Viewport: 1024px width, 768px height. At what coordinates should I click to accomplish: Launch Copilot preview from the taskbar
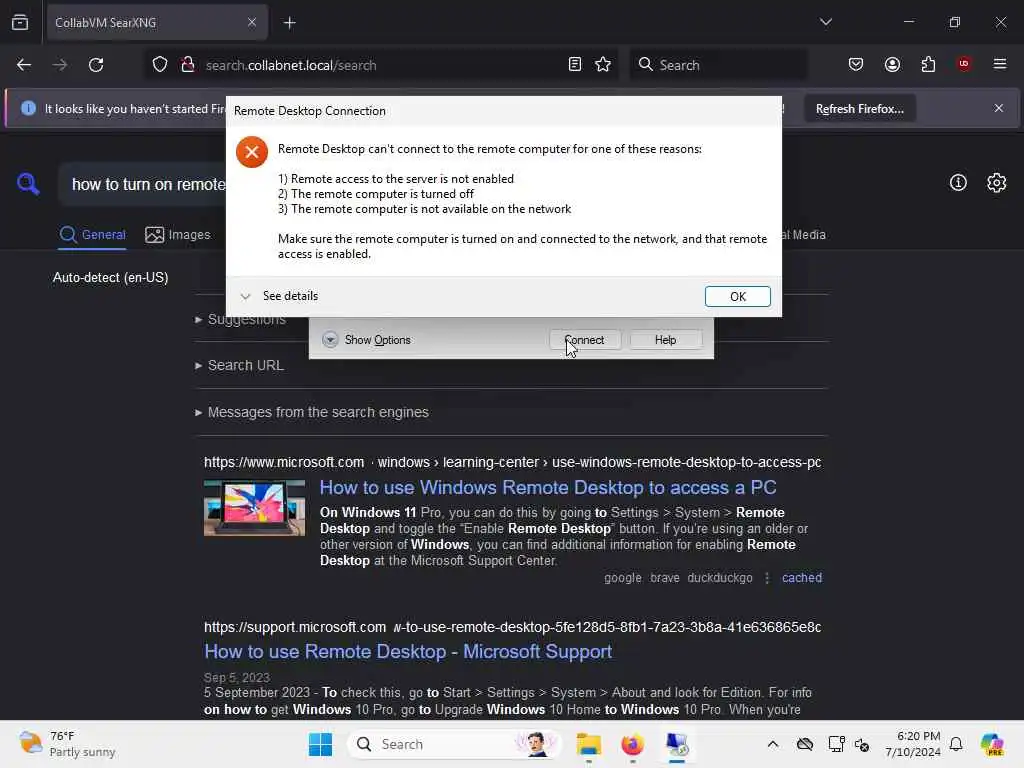point(992,744)
